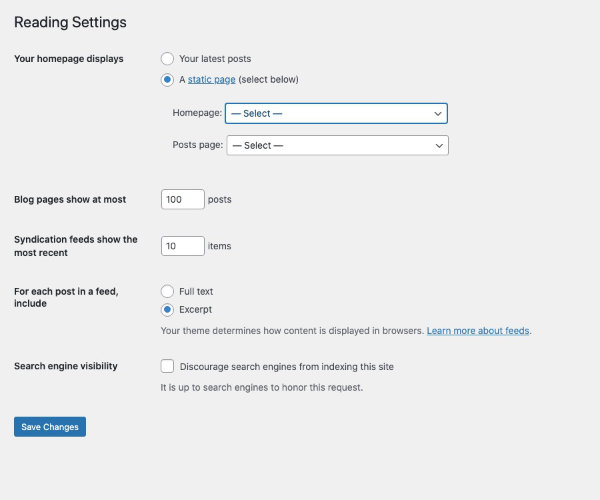This screenshot has width=600, height=500.
Task: Open the "static page" hyperlink
Action: point(211,80)
